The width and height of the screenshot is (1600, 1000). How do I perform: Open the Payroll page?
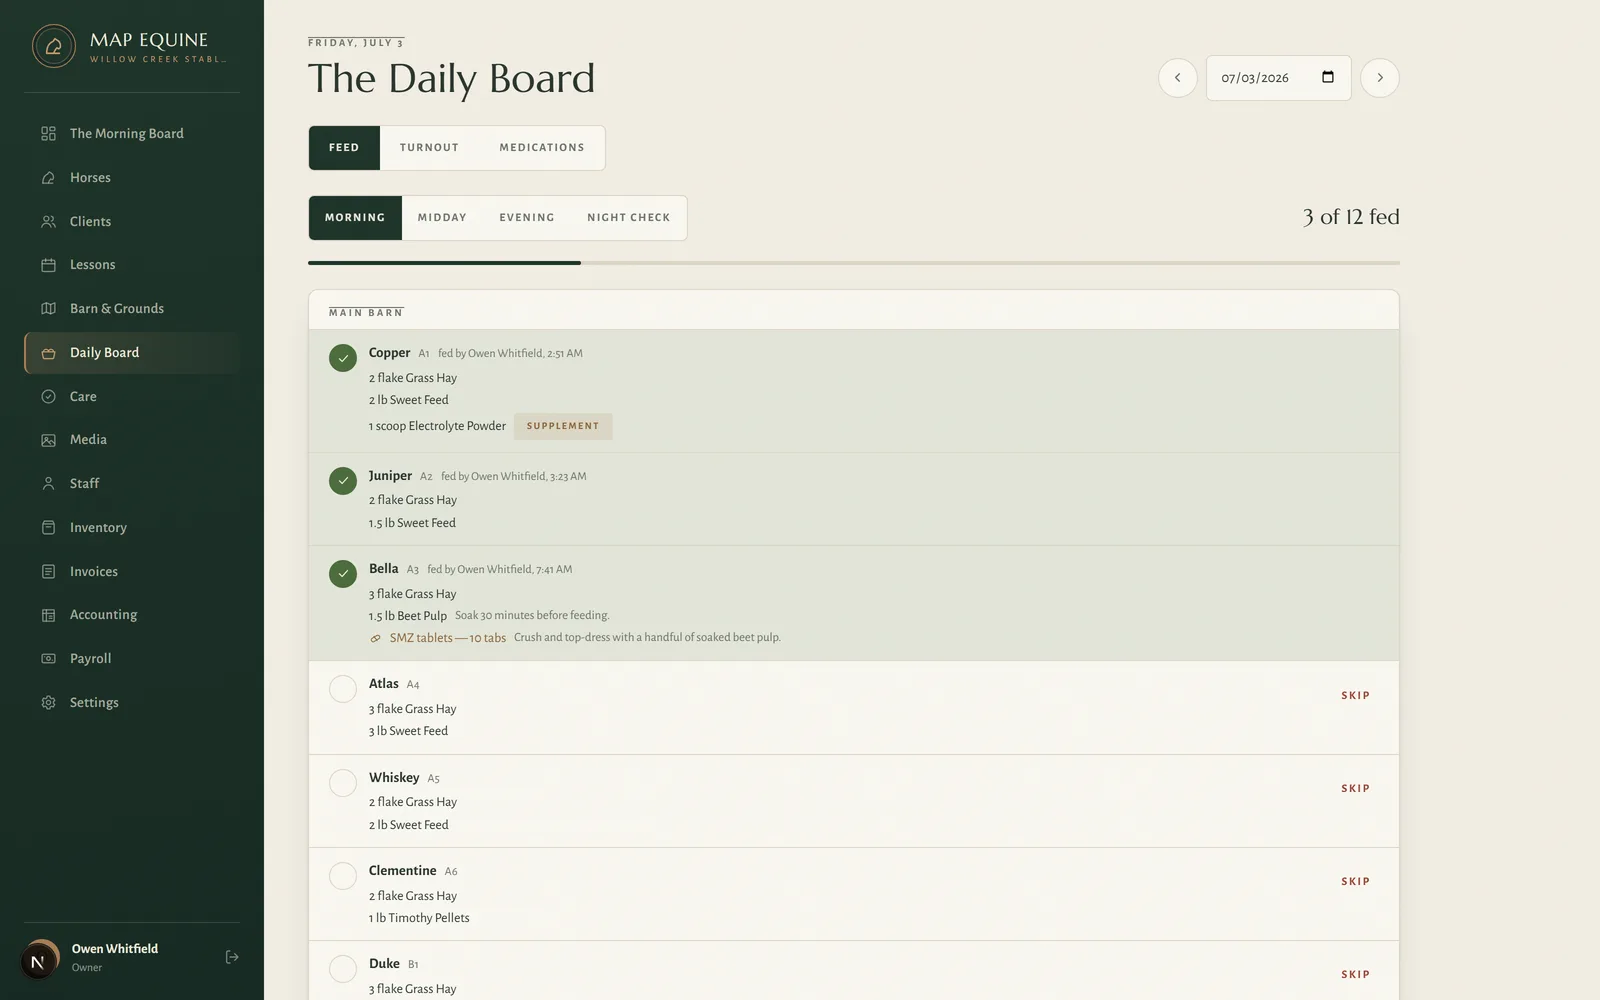point(132,658)
